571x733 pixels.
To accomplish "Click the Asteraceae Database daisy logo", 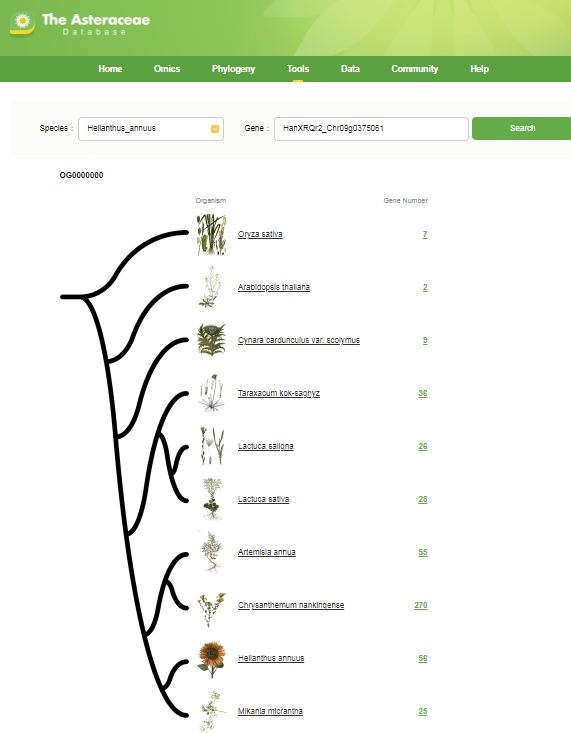I will [22, 23].
